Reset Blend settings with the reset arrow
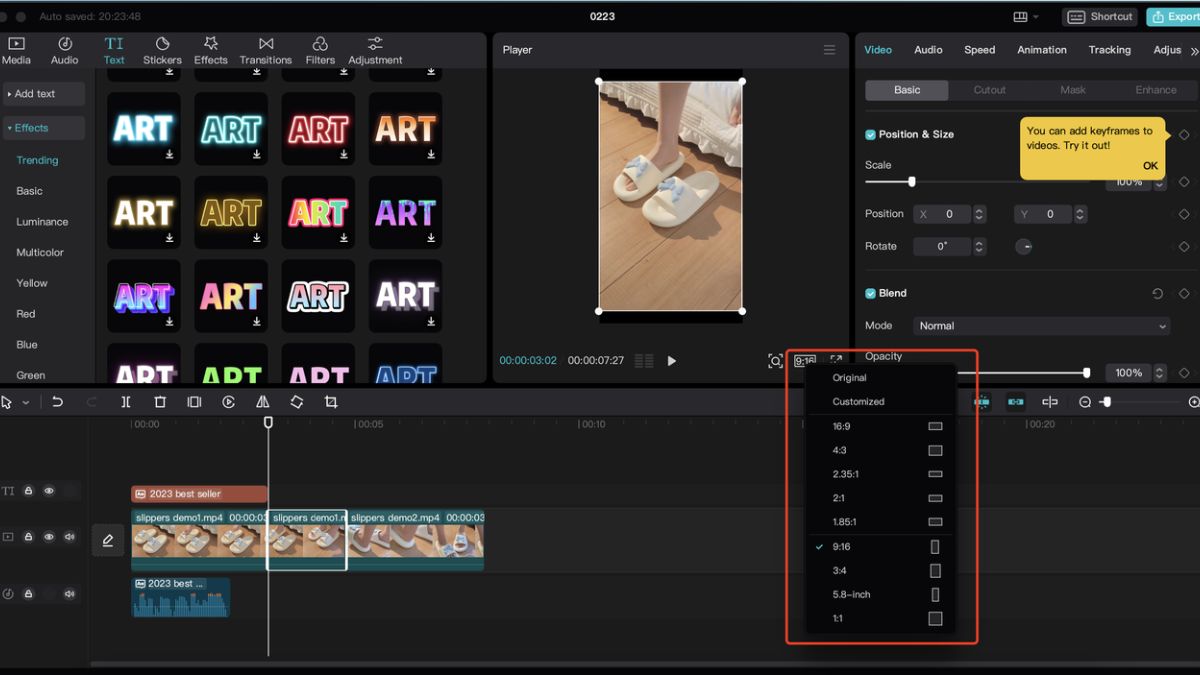 click(1157, 294)
